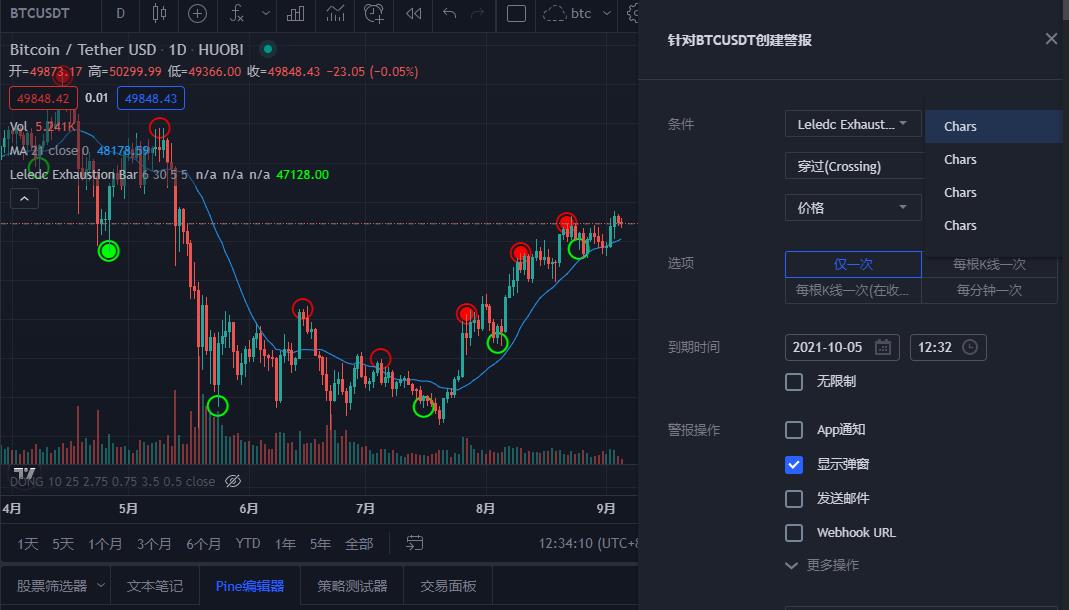Click the BTCUSDT symbol search field
The image size is (1069, 610).
(x=40, y=14)
